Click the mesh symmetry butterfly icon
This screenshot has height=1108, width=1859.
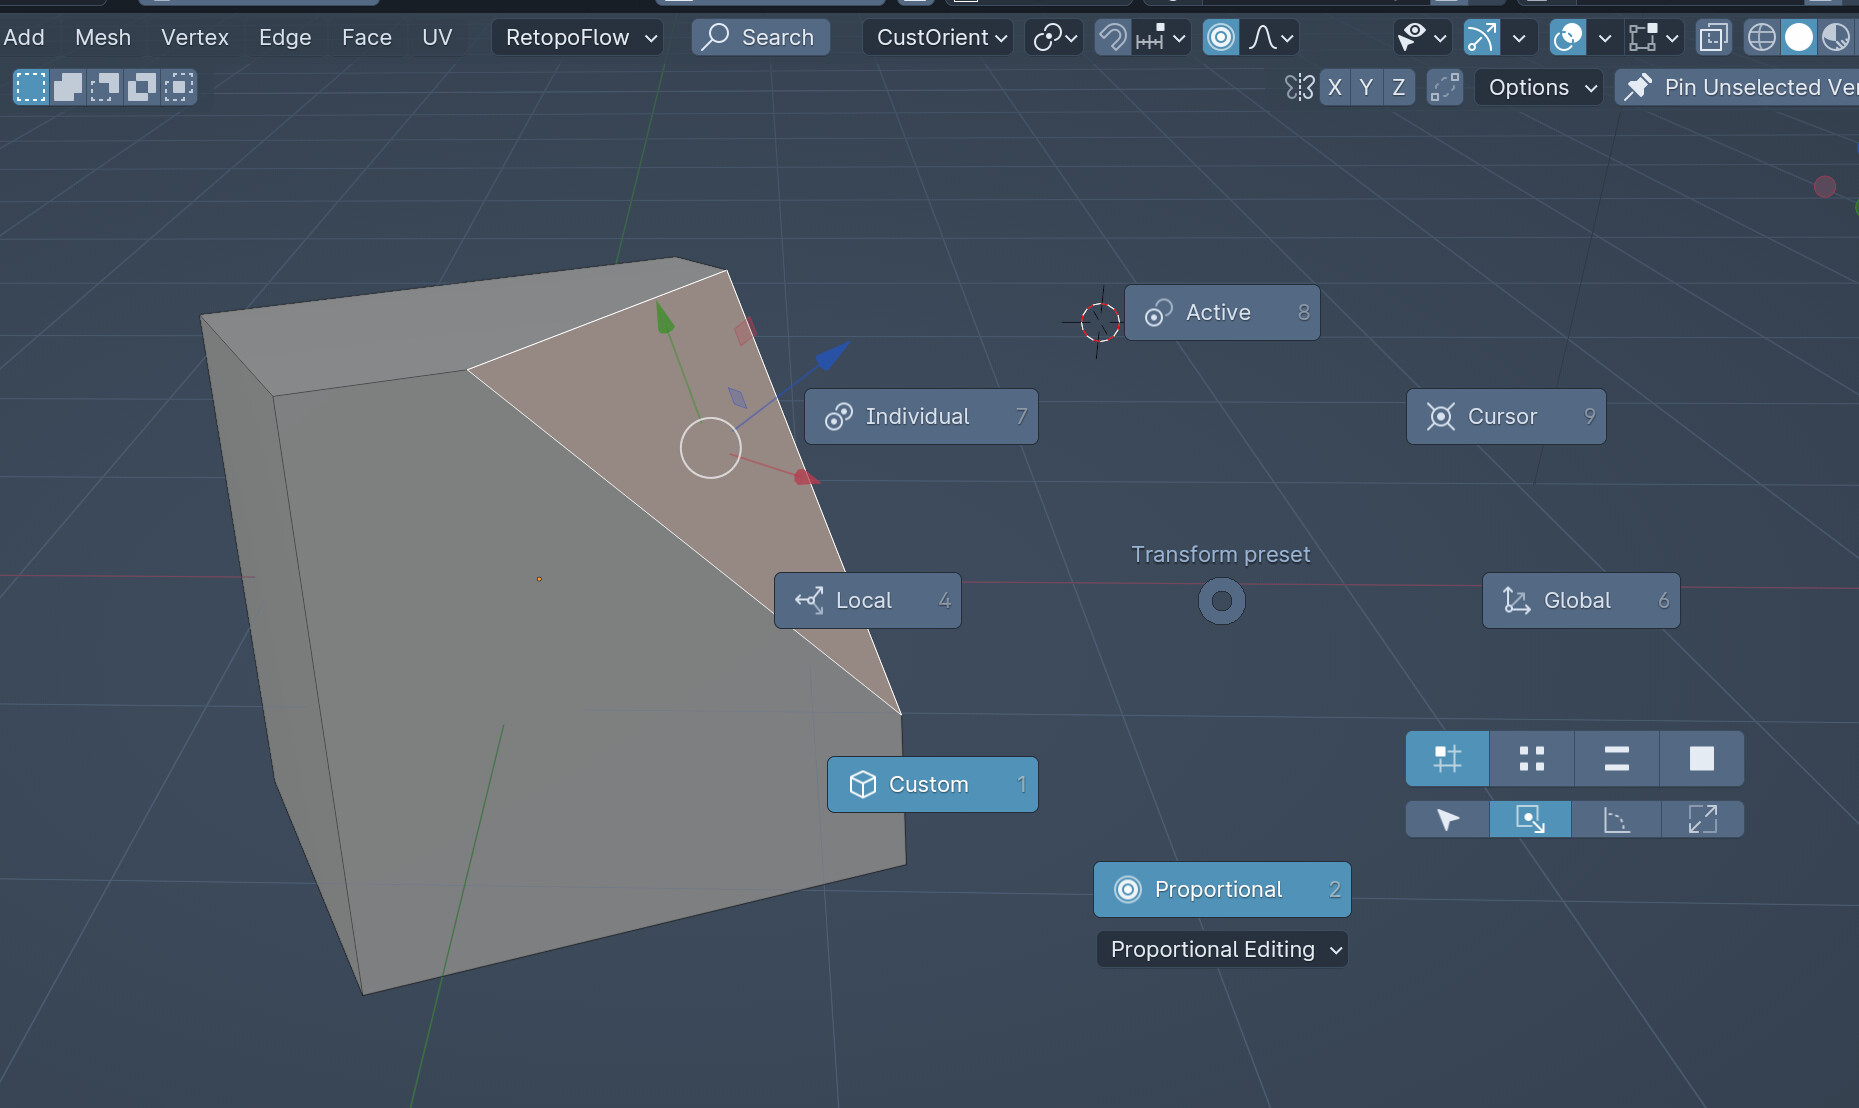click(1299, 88)
